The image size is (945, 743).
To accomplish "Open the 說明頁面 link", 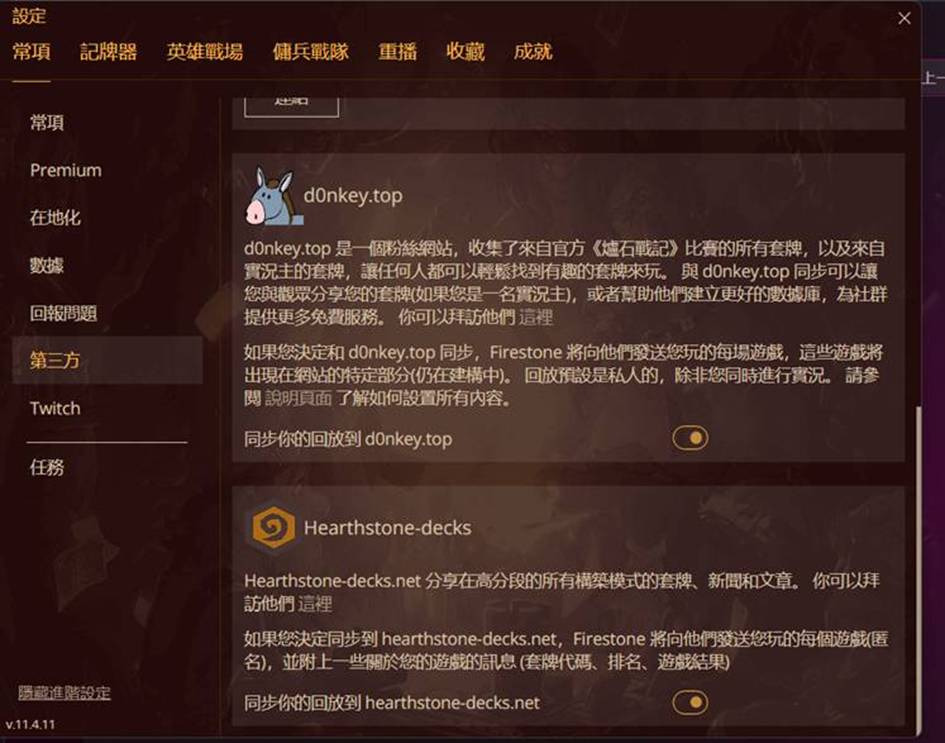I will [298, 398].
